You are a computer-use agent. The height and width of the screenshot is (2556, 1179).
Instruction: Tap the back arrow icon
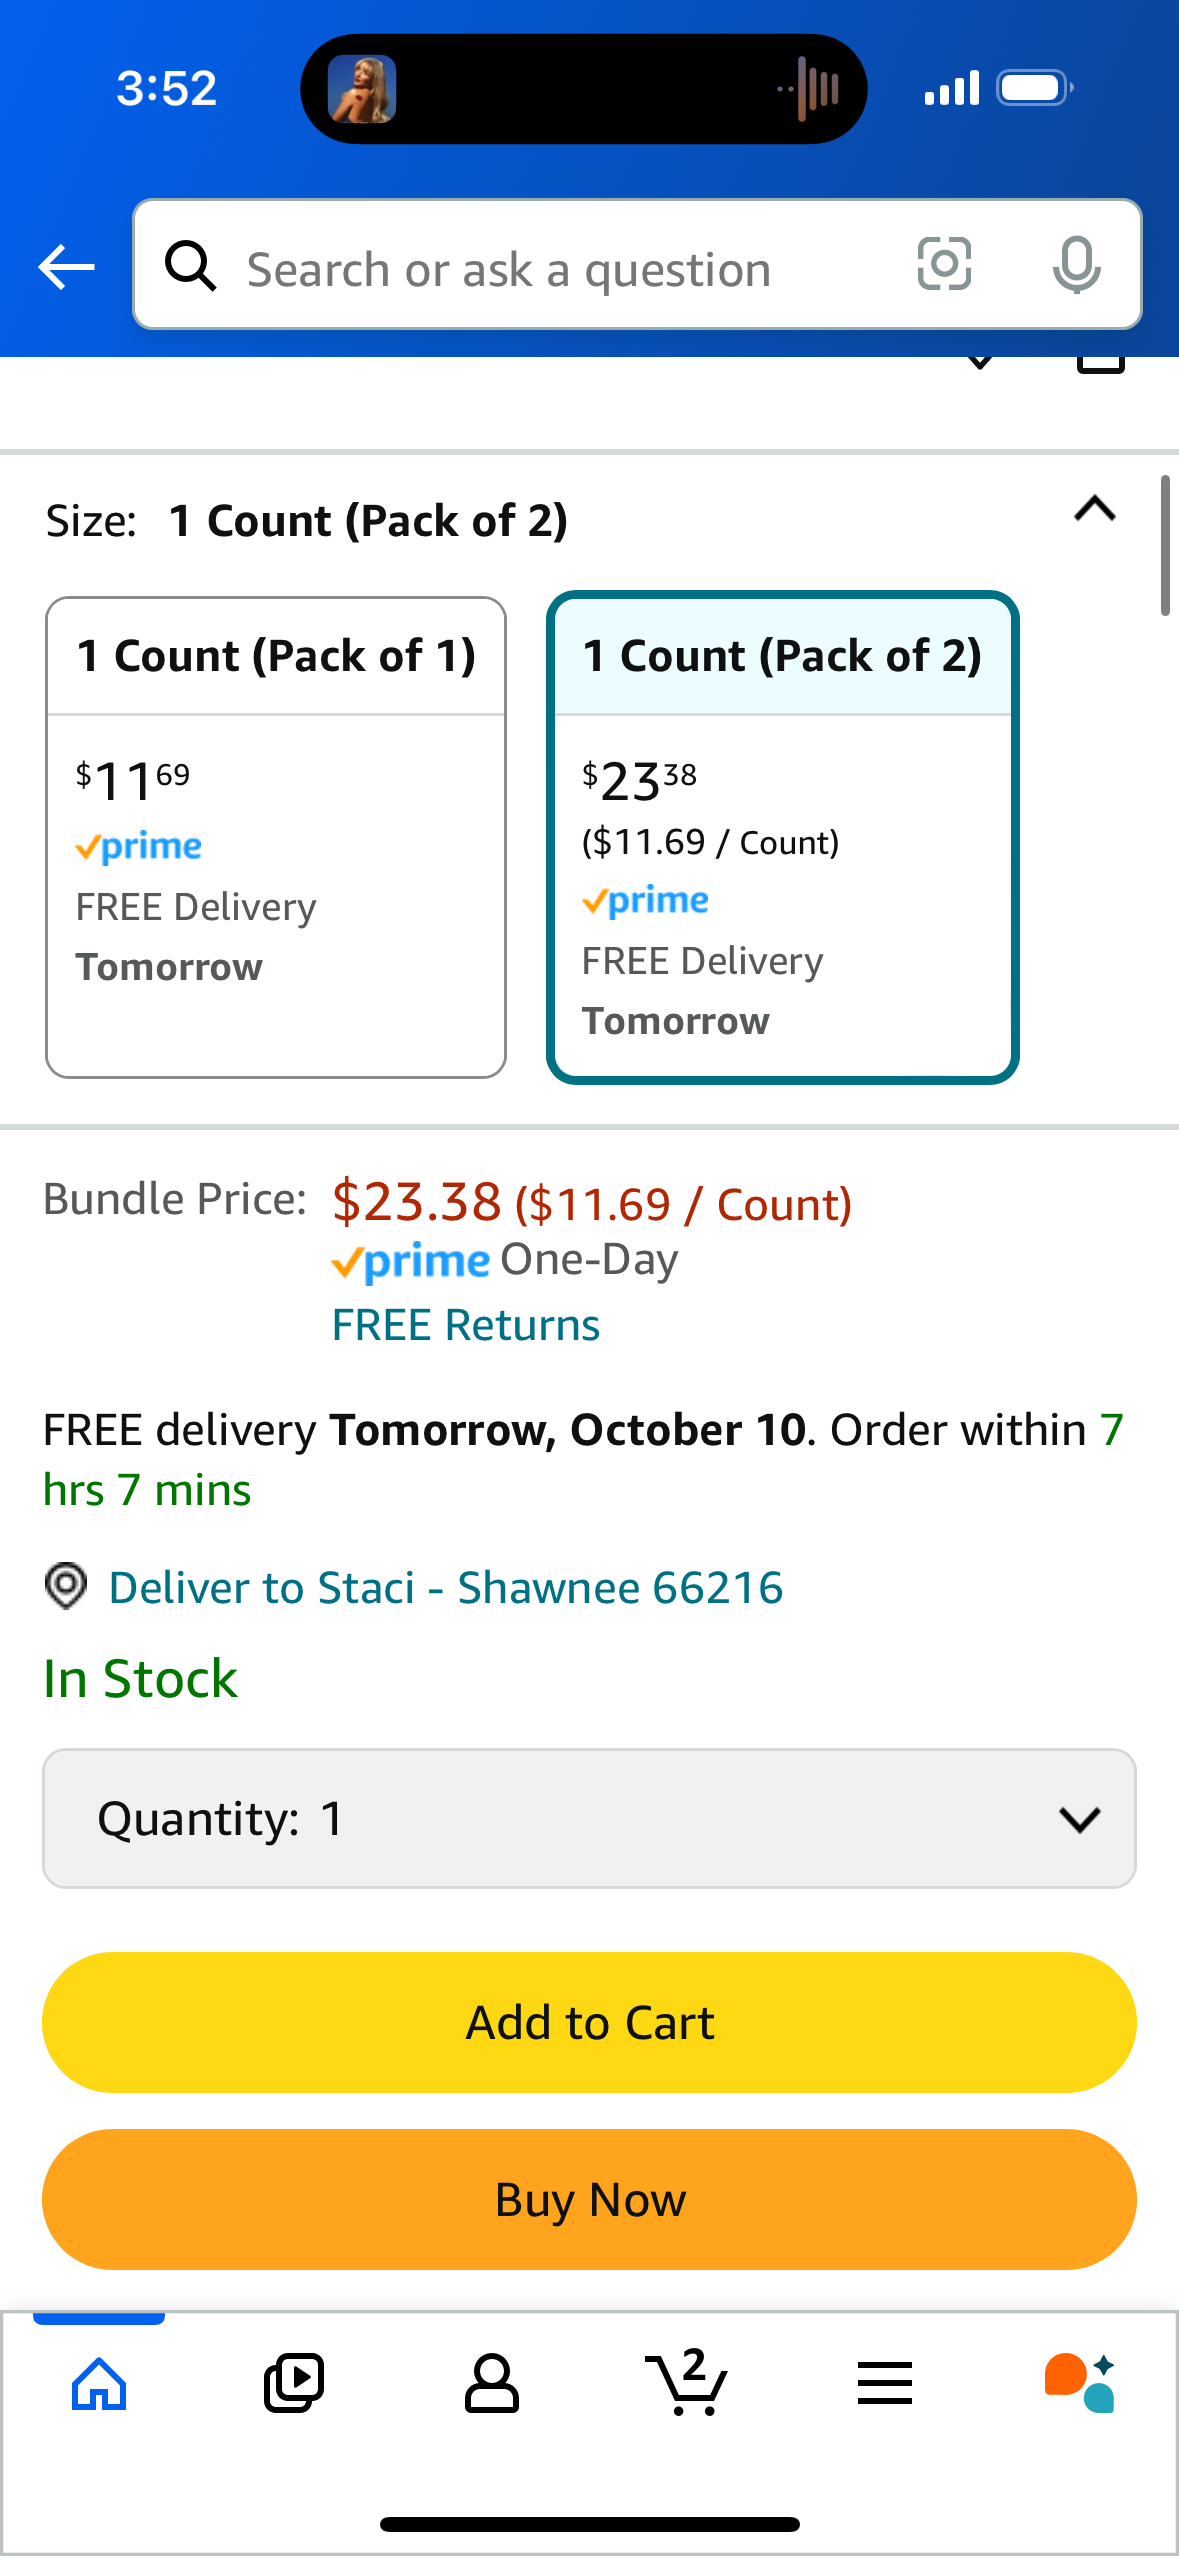66,267
